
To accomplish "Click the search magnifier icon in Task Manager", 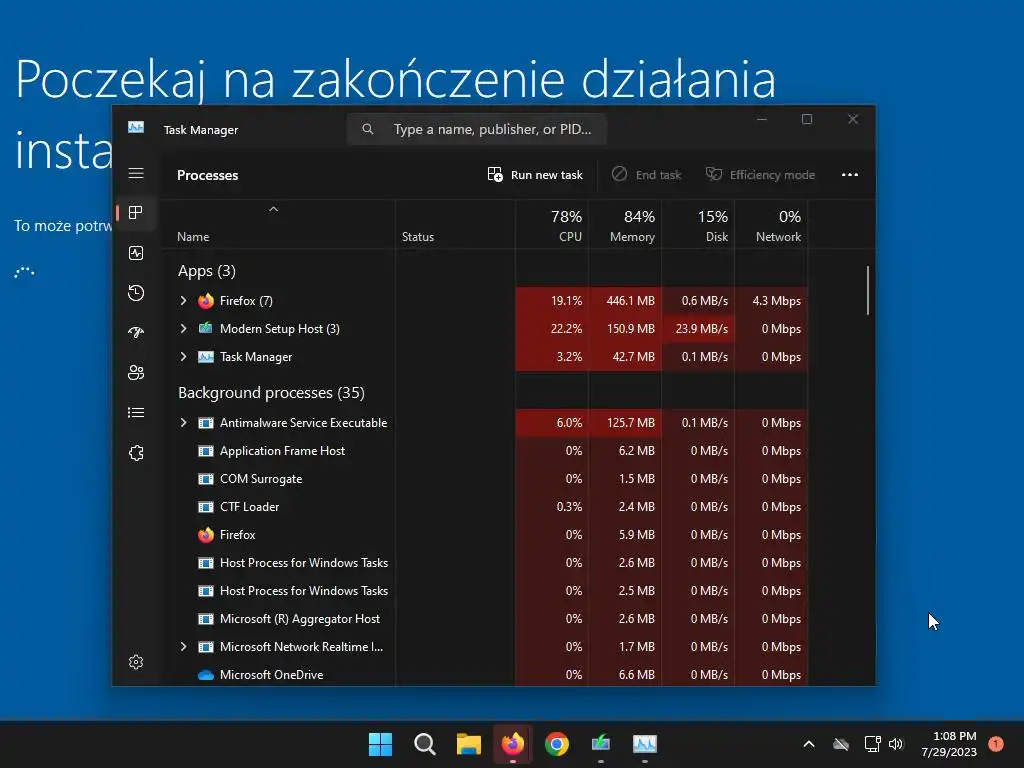I will [368, 129].
